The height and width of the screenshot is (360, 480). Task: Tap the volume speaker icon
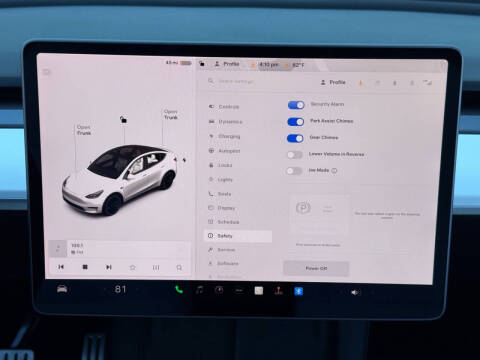coord(355,292)
